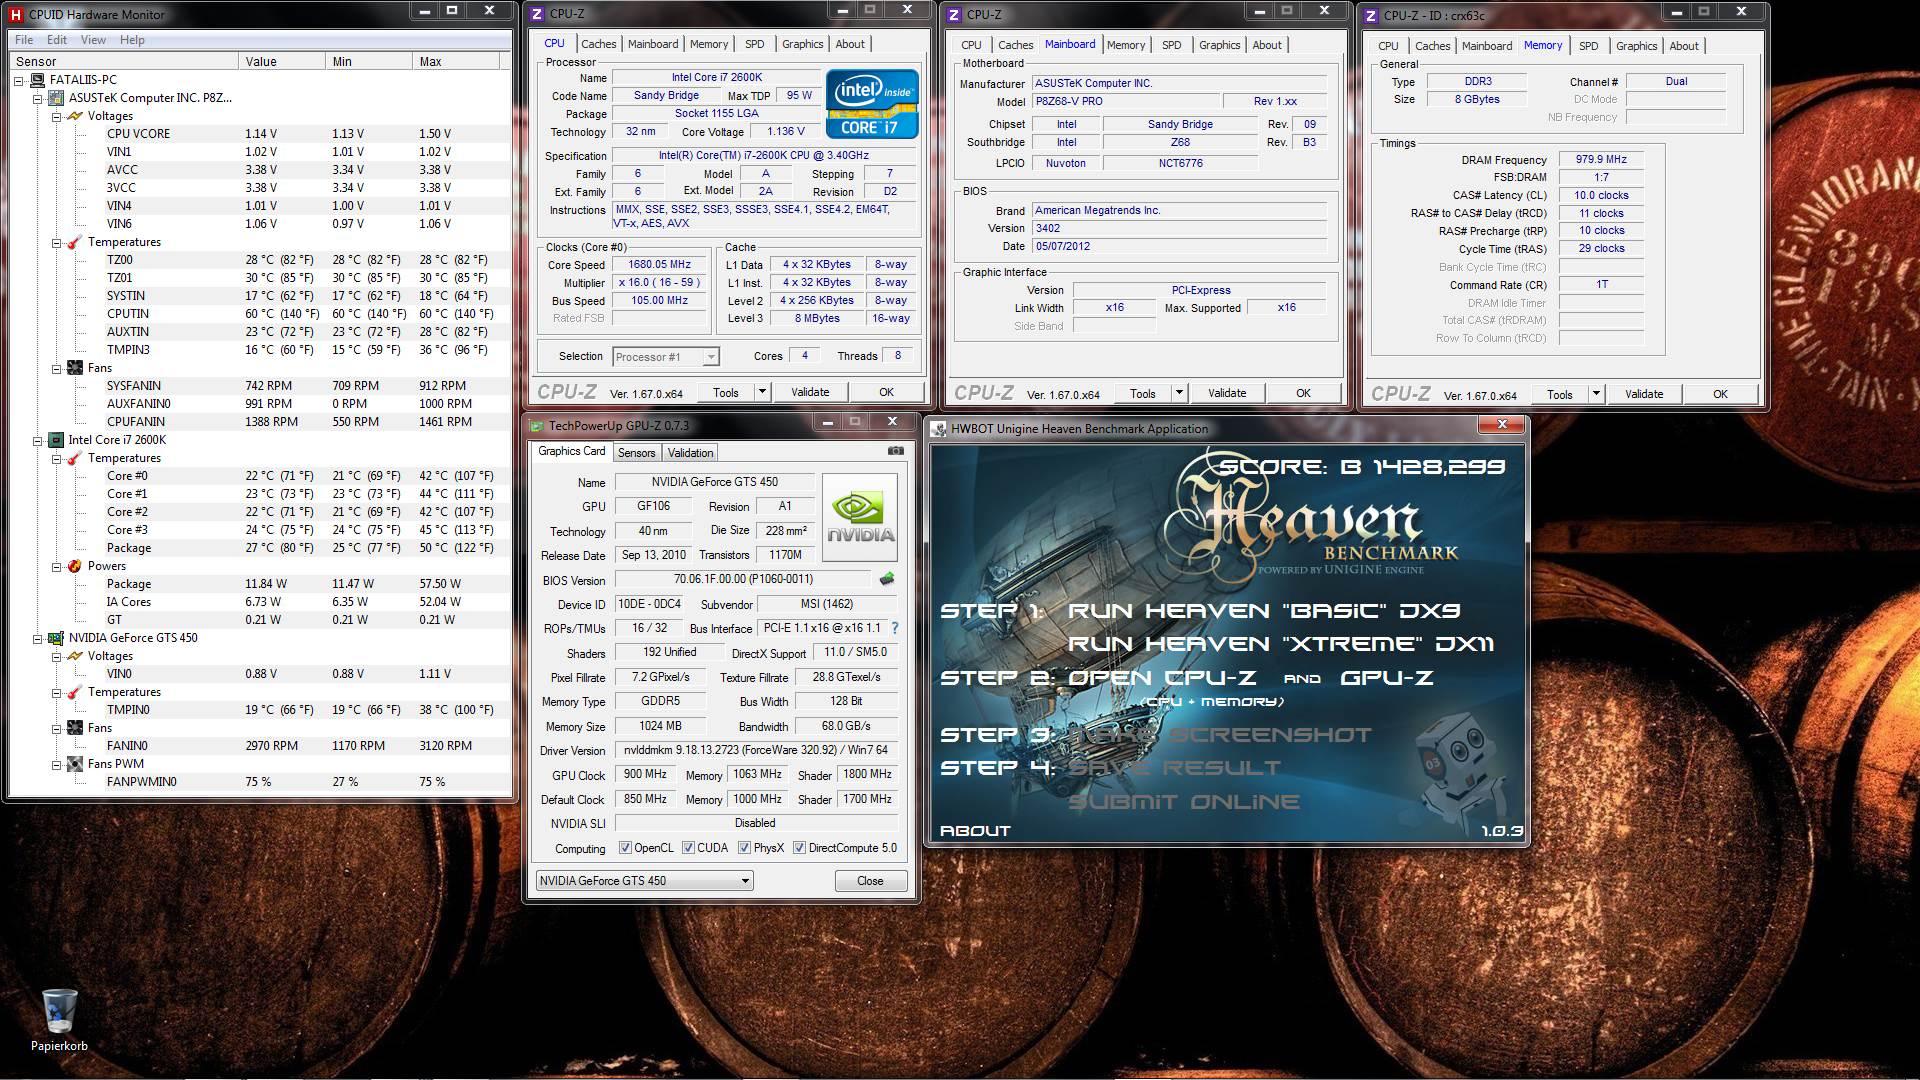This screenshot has width=1920, height=1080.
Task: Open Tools dropdown arrow in CPU-Z Mainboard window
Action: click(1179, 393)
